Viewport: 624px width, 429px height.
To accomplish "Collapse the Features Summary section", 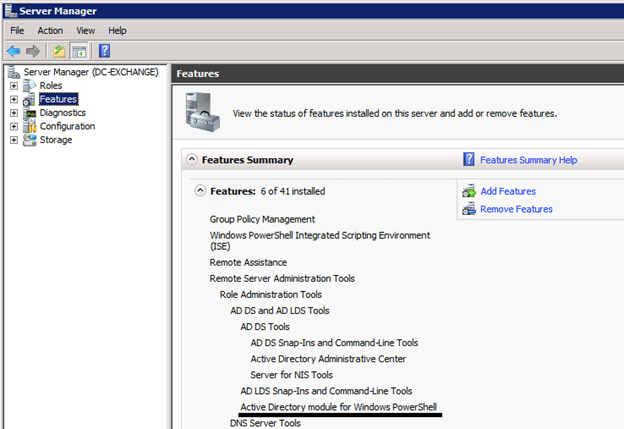I will [x=192, y=159].
